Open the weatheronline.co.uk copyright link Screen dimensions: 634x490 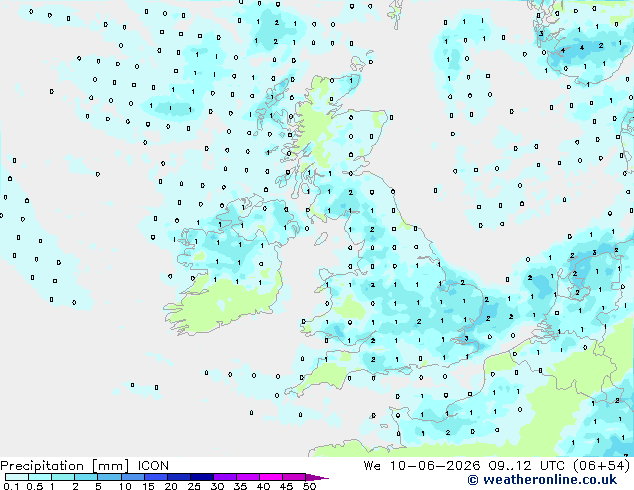[542, 480]
